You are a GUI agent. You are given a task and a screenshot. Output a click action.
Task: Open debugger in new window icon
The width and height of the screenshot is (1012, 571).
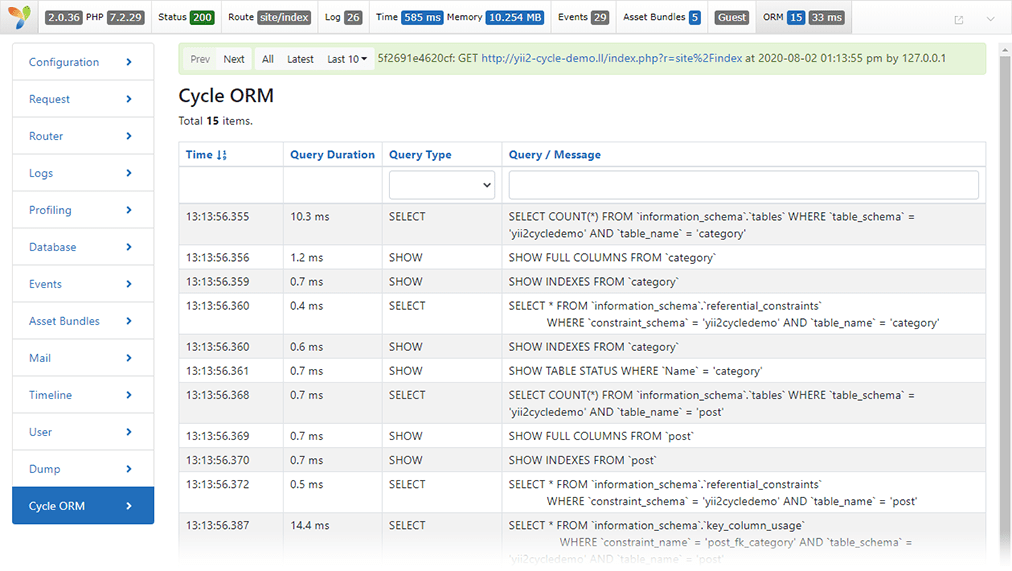[x=958, y=19]
